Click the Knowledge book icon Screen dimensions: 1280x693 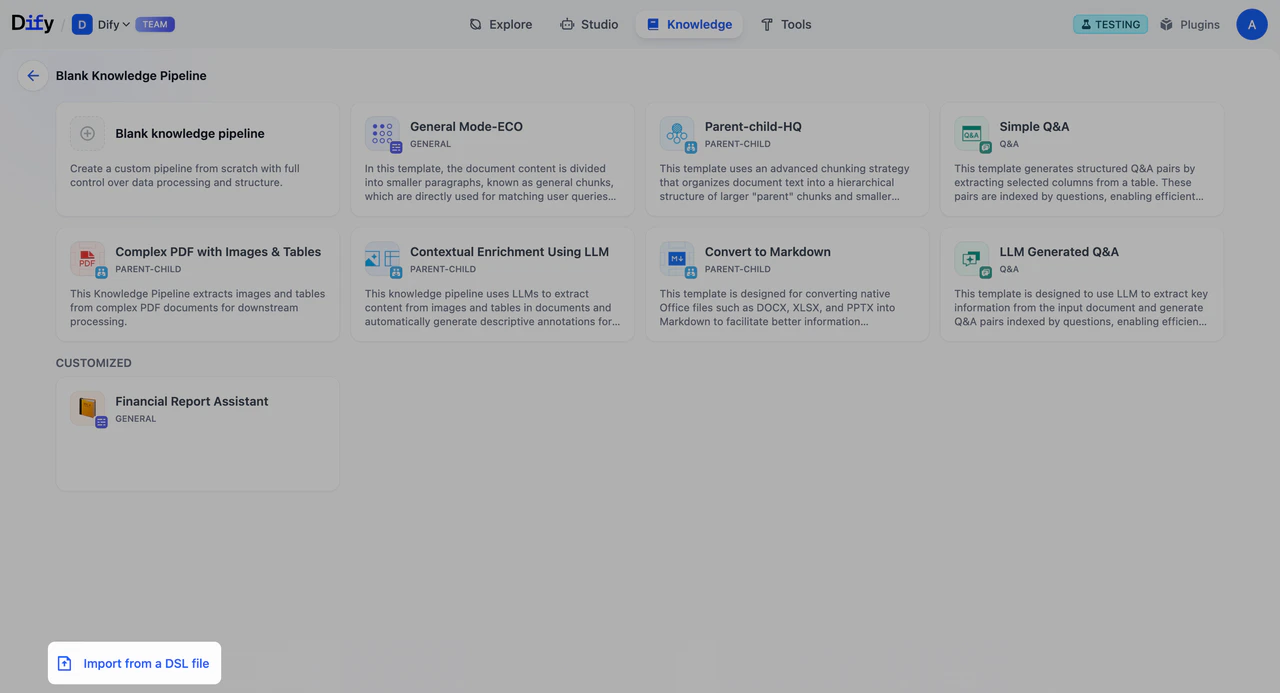[x=653, y=24]
